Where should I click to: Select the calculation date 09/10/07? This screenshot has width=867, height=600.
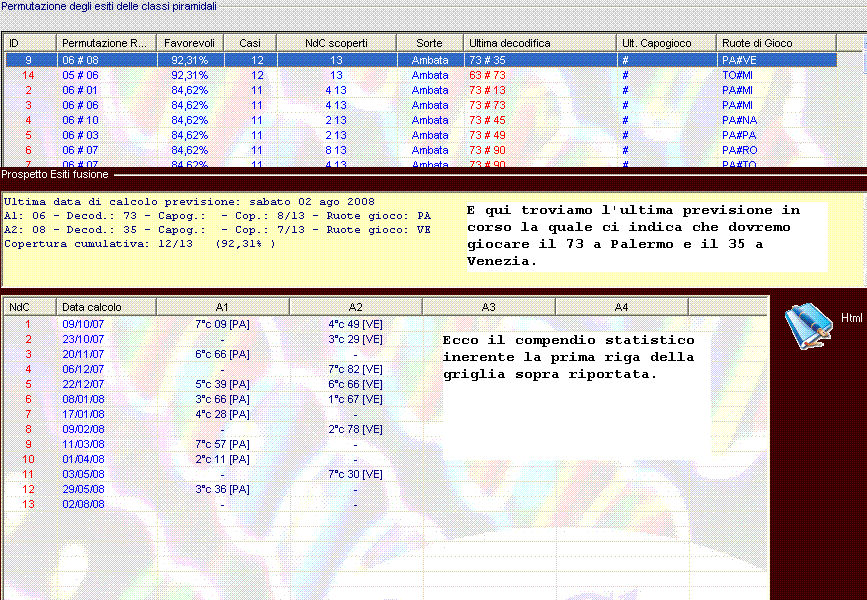click(x=83, y=325)
